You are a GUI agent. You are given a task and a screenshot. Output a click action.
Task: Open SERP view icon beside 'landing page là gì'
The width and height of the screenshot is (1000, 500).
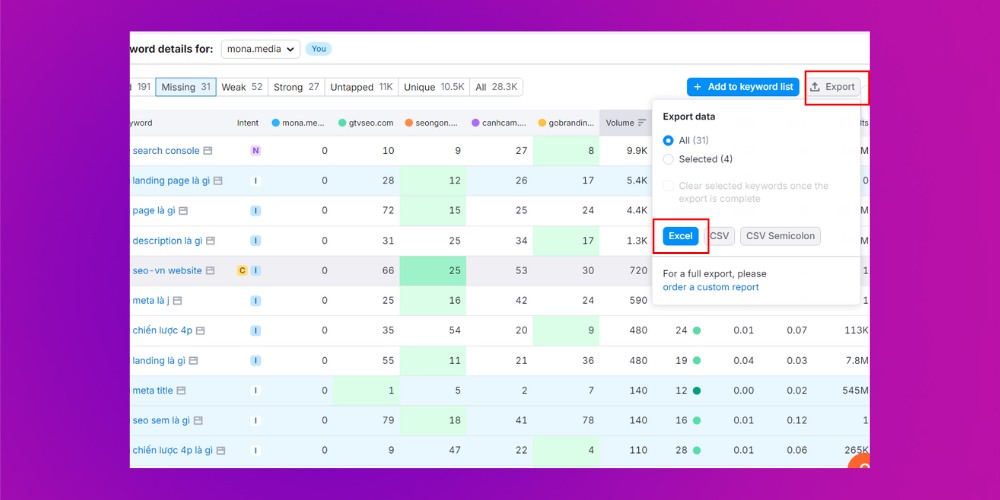218,181
